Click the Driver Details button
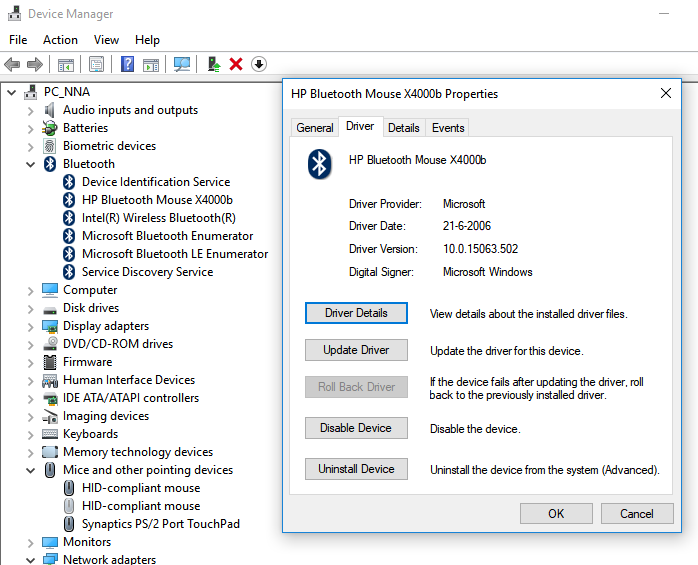The width and height of the screenshot is (698, 565). point(356,313)
